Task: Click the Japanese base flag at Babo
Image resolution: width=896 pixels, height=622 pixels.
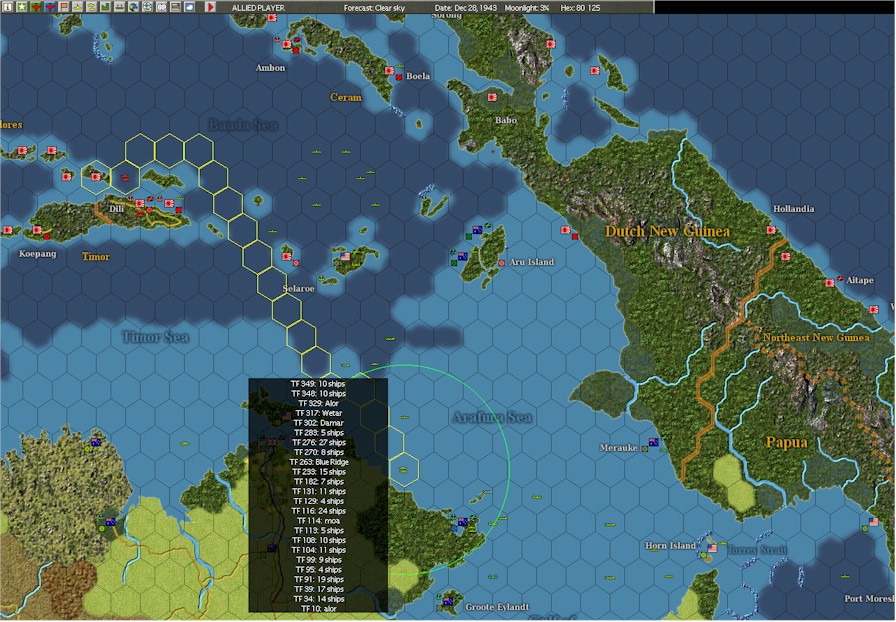Action: coord(492,97)
